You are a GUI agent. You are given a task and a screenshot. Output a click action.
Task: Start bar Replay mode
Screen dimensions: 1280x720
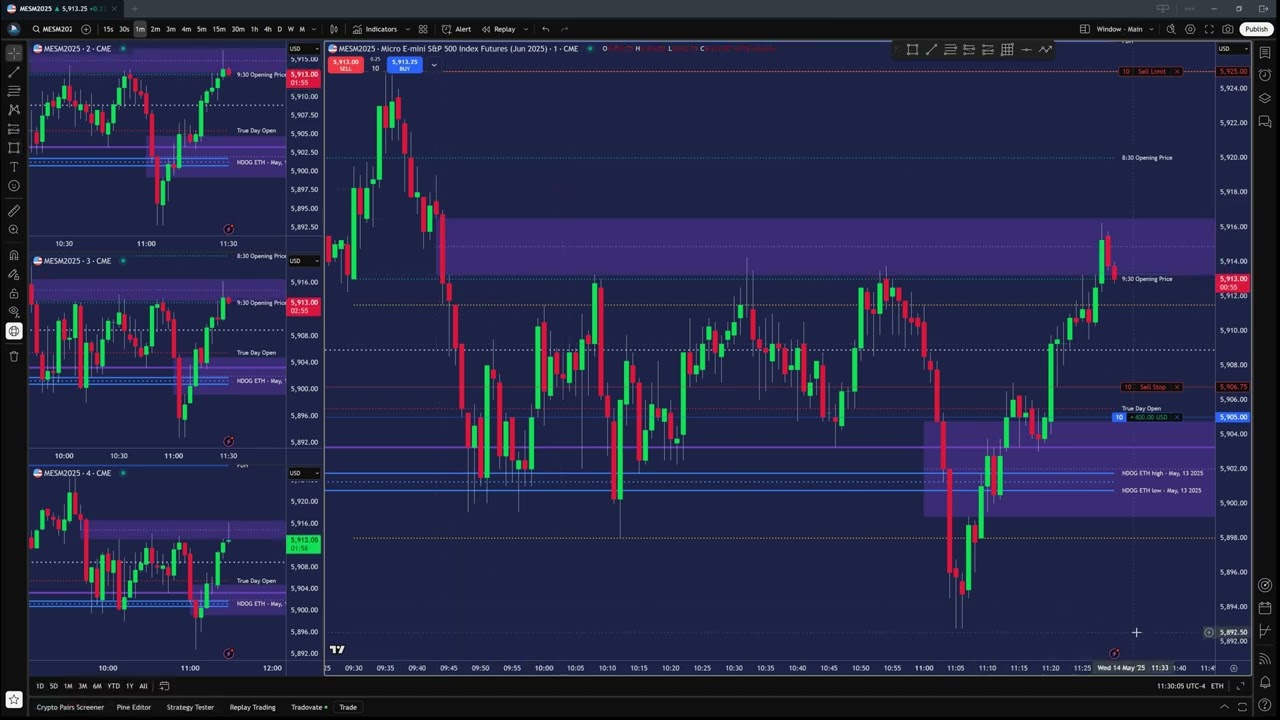(499, 29)
